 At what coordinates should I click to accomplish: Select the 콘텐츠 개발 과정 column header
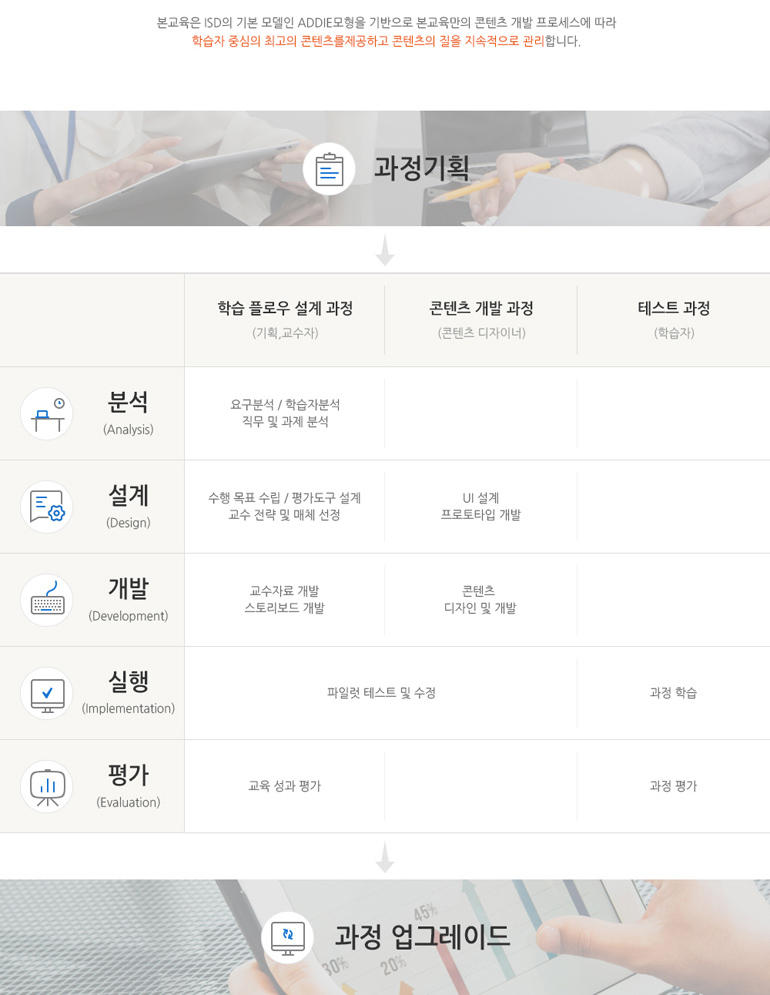tap(481, 308)
